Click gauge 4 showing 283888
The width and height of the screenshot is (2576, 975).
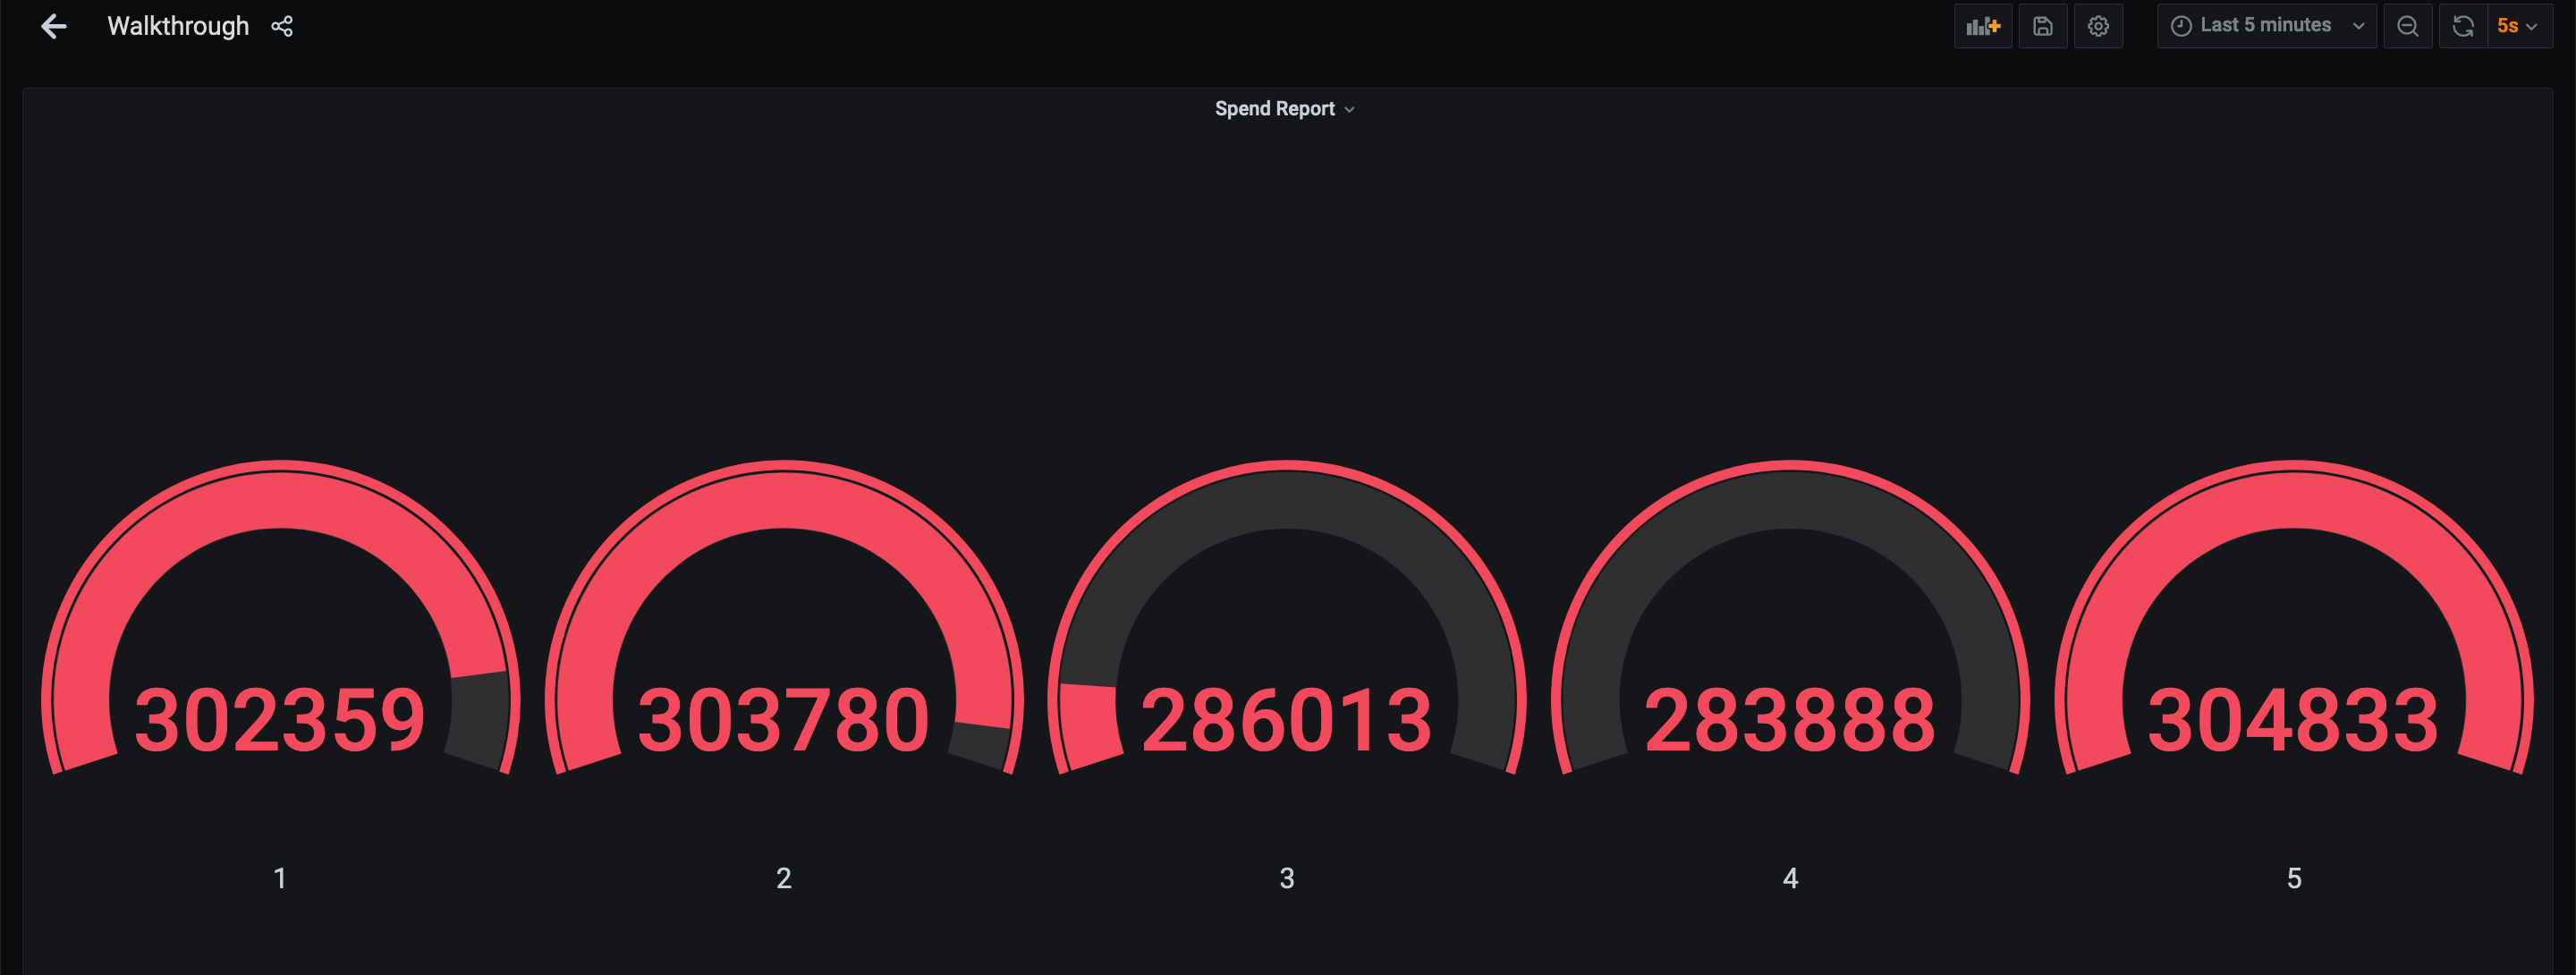tap(1790, 718)
